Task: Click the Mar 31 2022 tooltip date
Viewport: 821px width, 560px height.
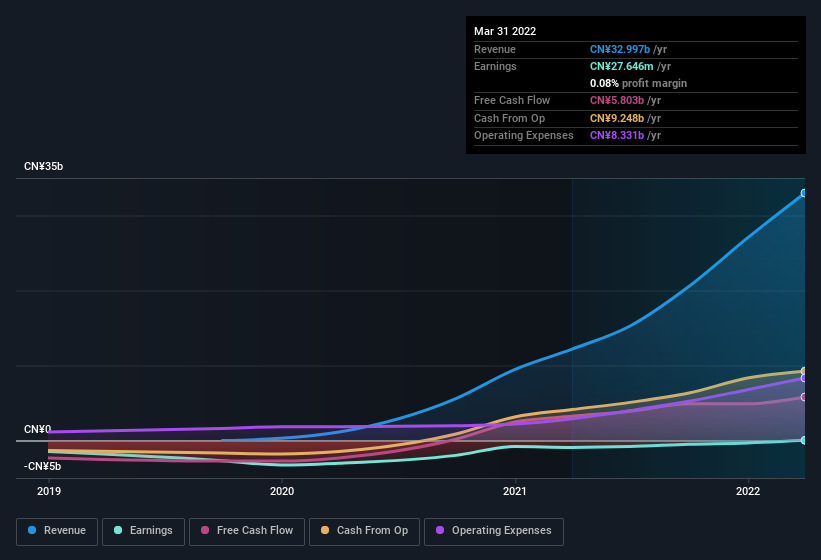Action: 505,31
